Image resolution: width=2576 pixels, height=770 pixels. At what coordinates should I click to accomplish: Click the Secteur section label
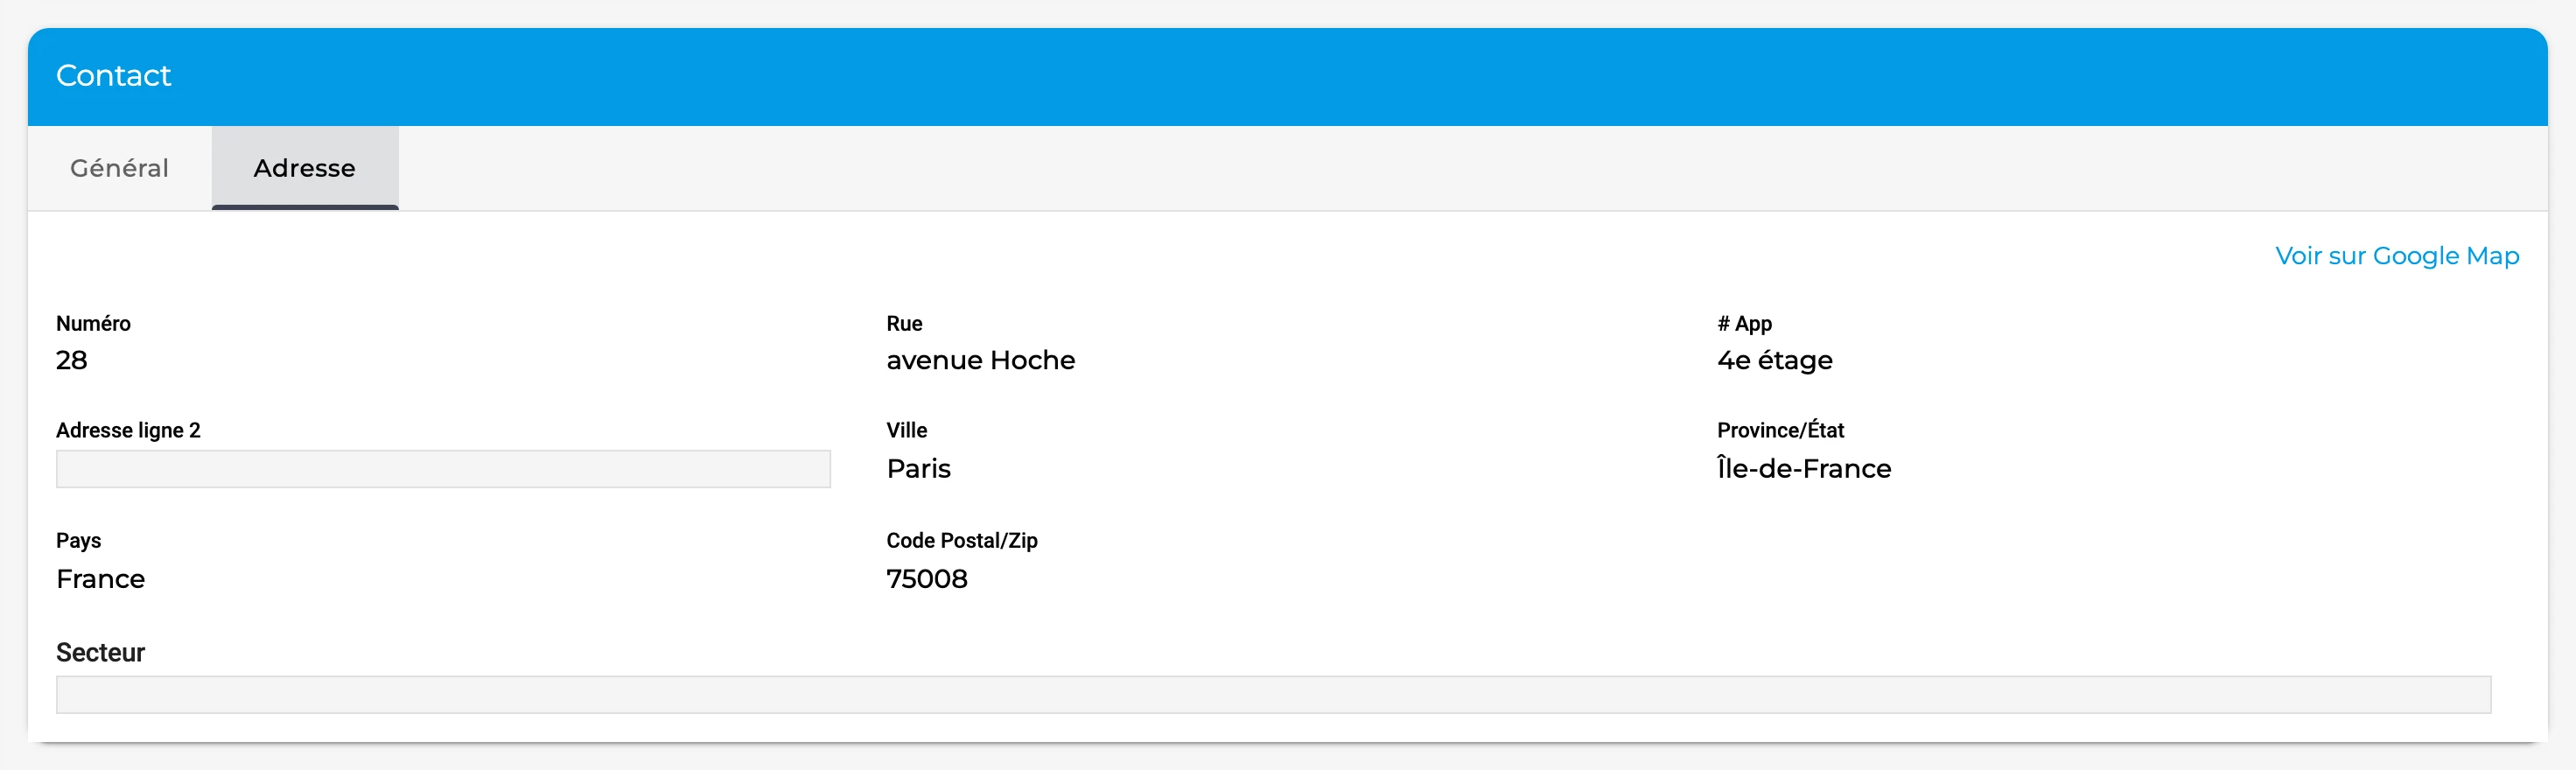100,653
